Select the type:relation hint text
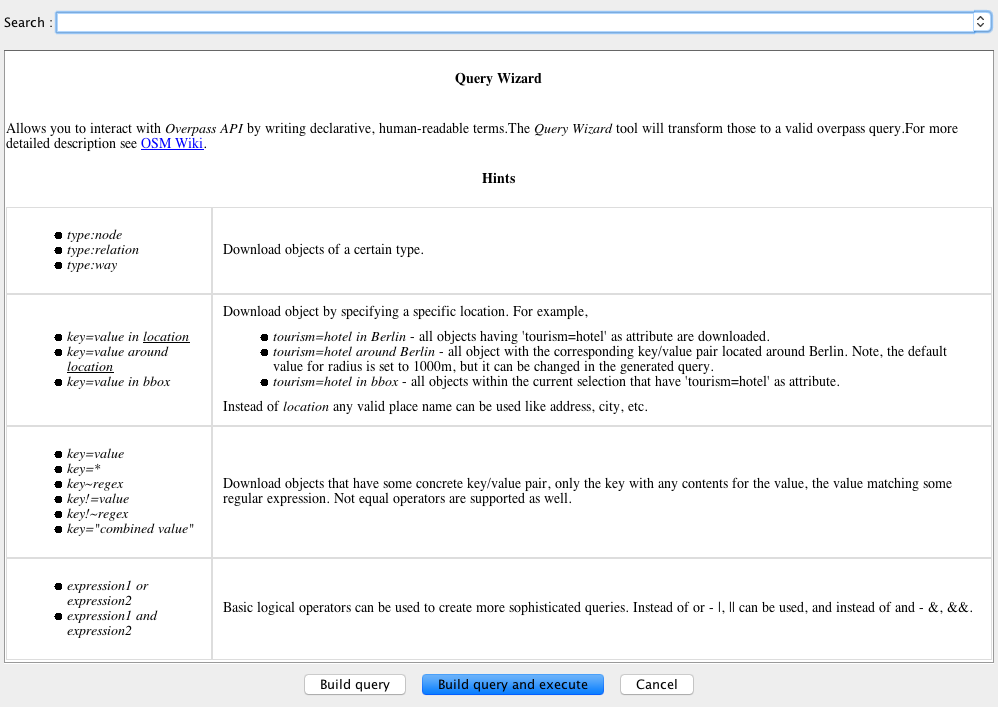 click(x=102, y=250)
